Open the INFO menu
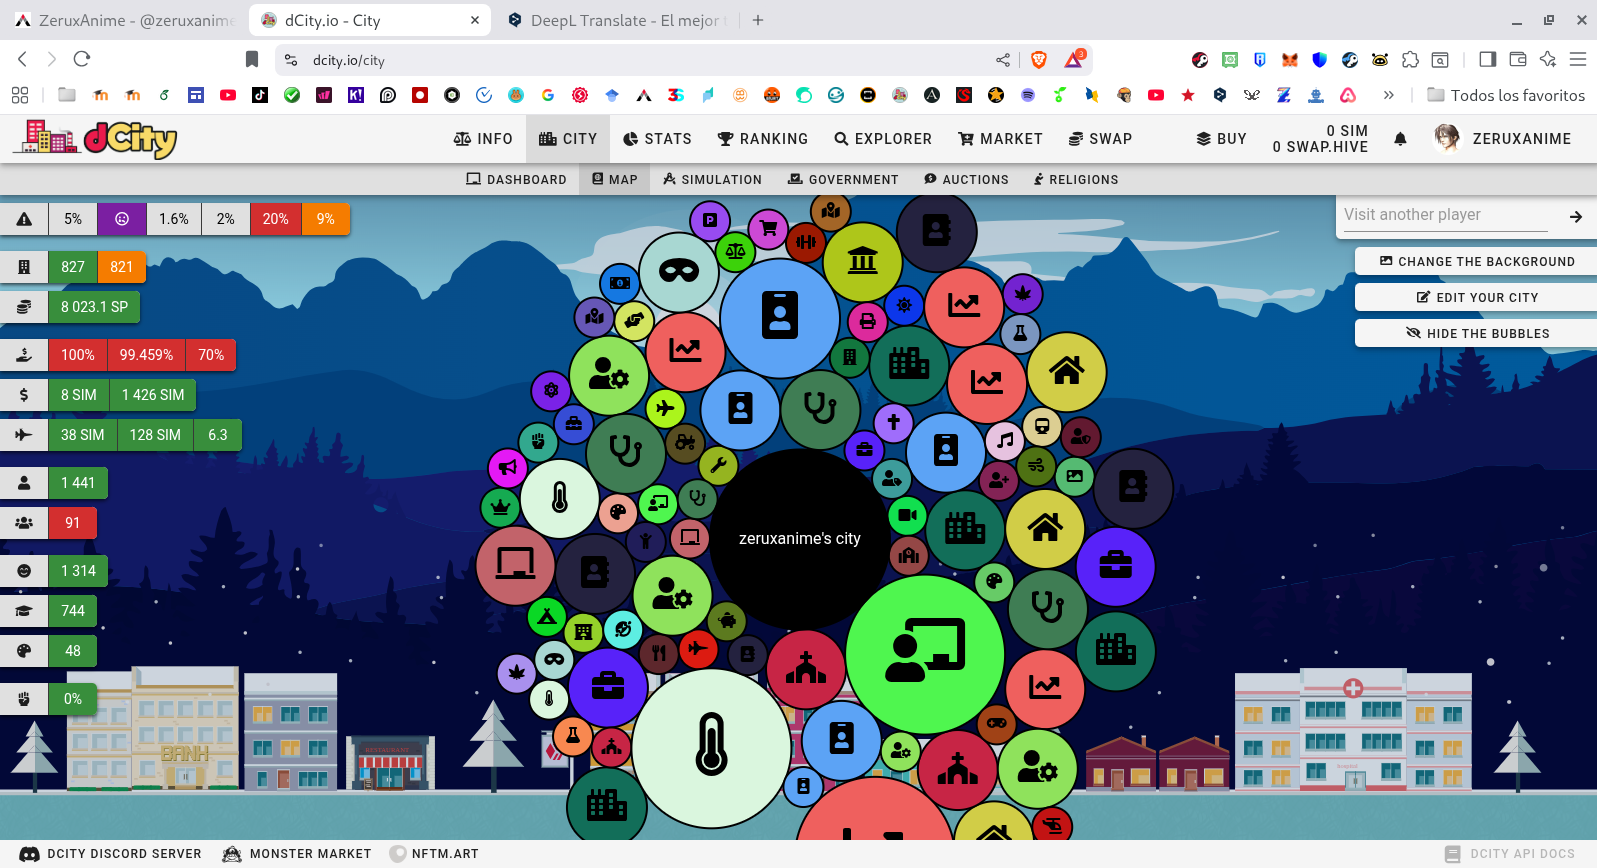 pyautogui.click(x=483, y=139)
